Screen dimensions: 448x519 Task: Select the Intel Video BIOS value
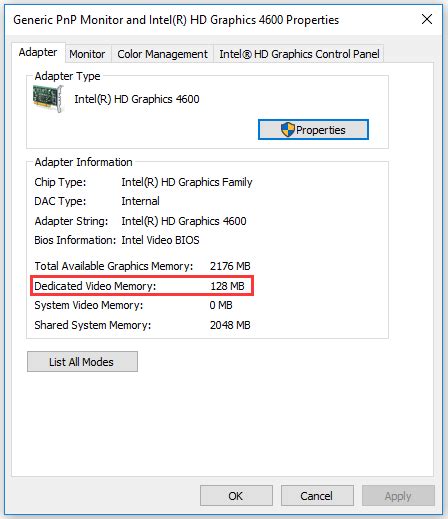160,240
